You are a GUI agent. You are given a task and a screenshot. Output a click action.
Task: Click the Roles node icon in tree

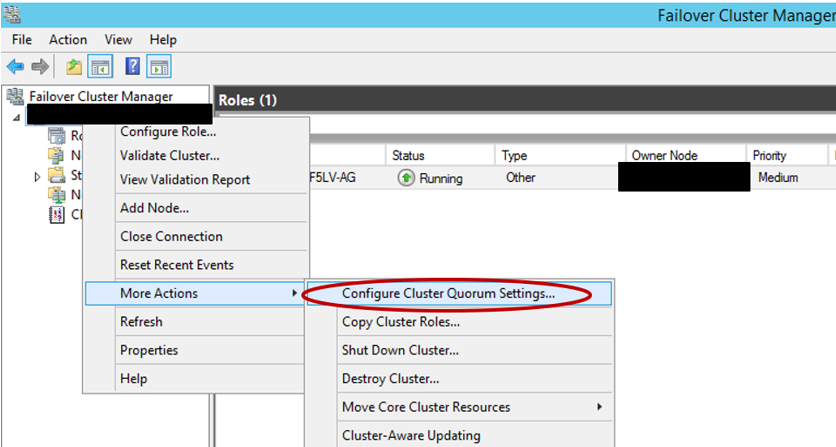pyautogui.click(x=57, y=136)
